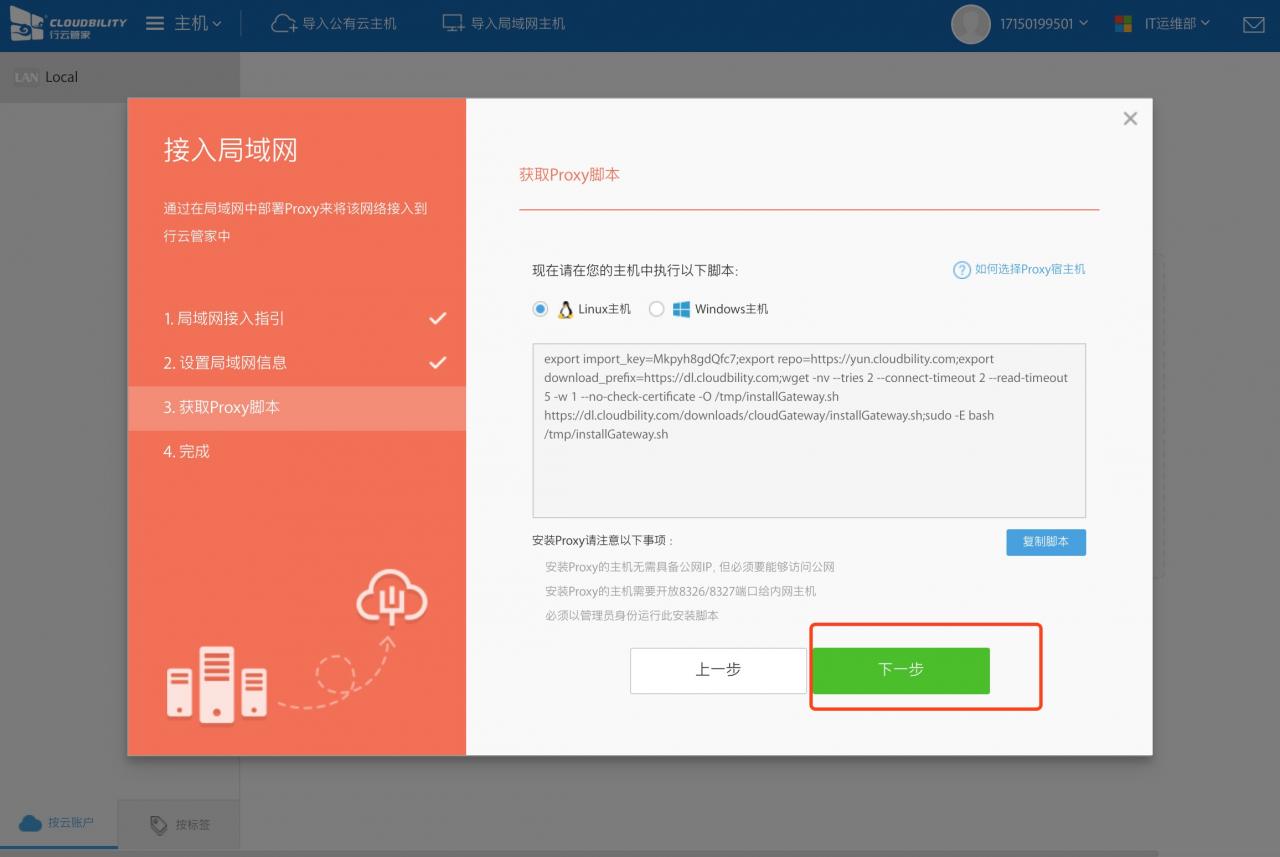Screen dimensions: 1280x857
Task: Close the 接入局域网 dialog with X
Action: [1130, 119]
